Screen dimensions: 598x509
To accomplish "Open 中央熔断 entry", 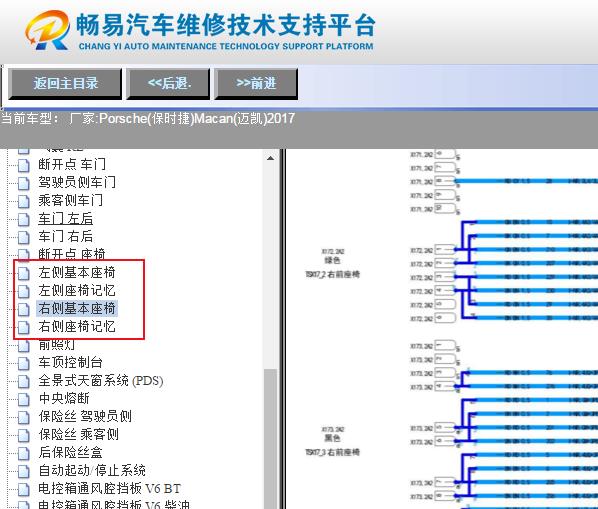I will [64, 398].
